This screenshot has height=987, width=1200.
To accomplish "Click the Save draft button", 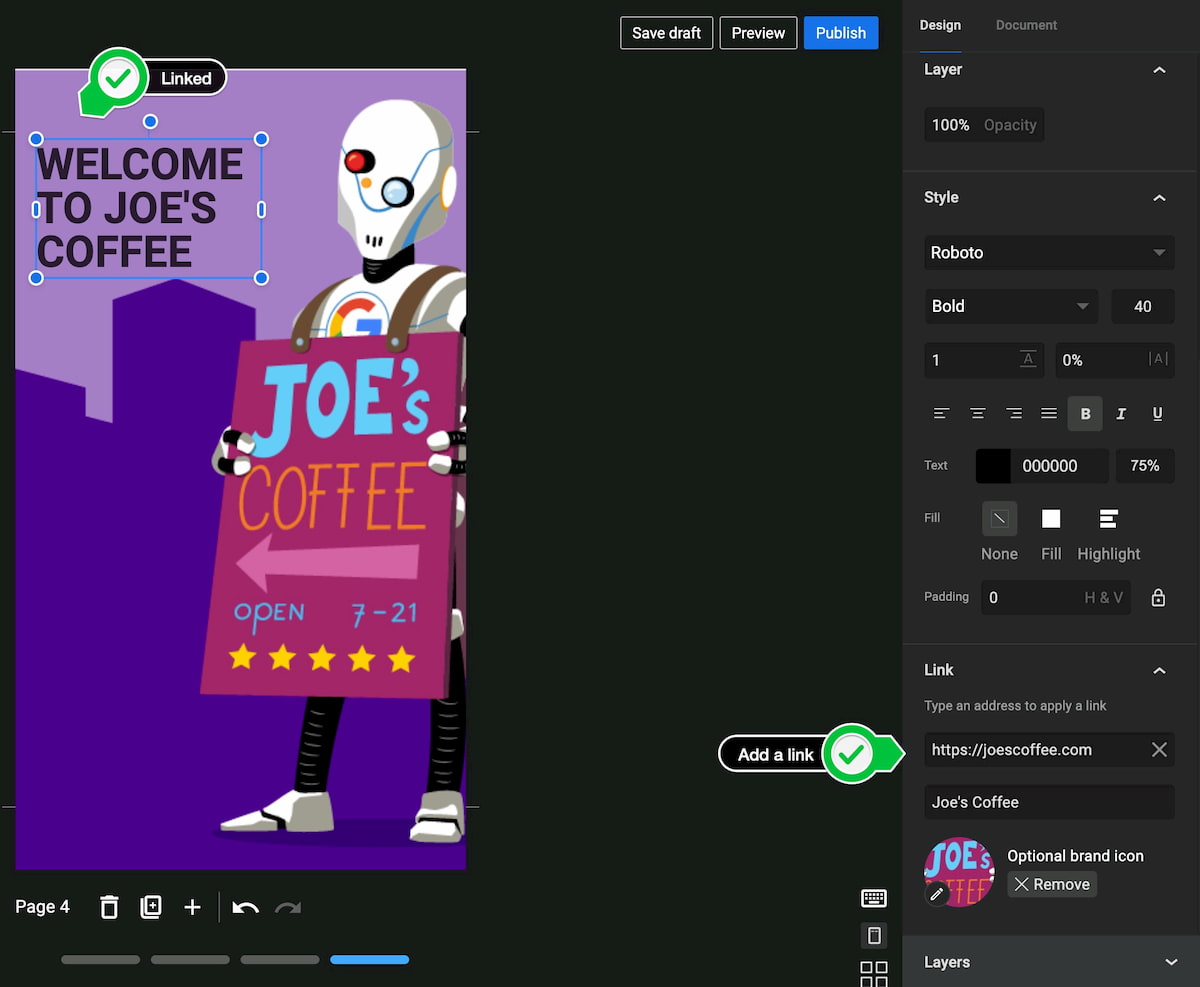I will click(666, 33).
